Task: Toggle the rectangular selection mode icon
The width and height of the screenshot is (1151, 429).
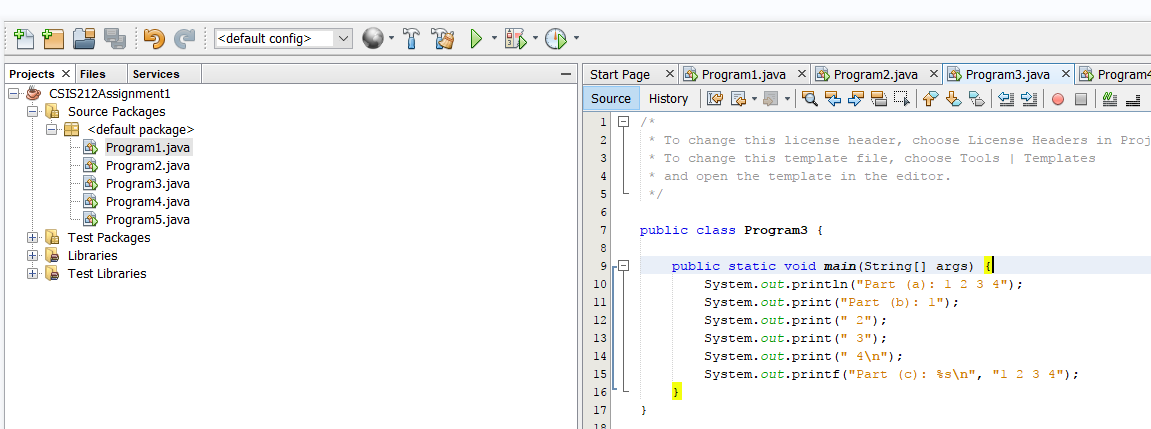Action: [901, 99]
